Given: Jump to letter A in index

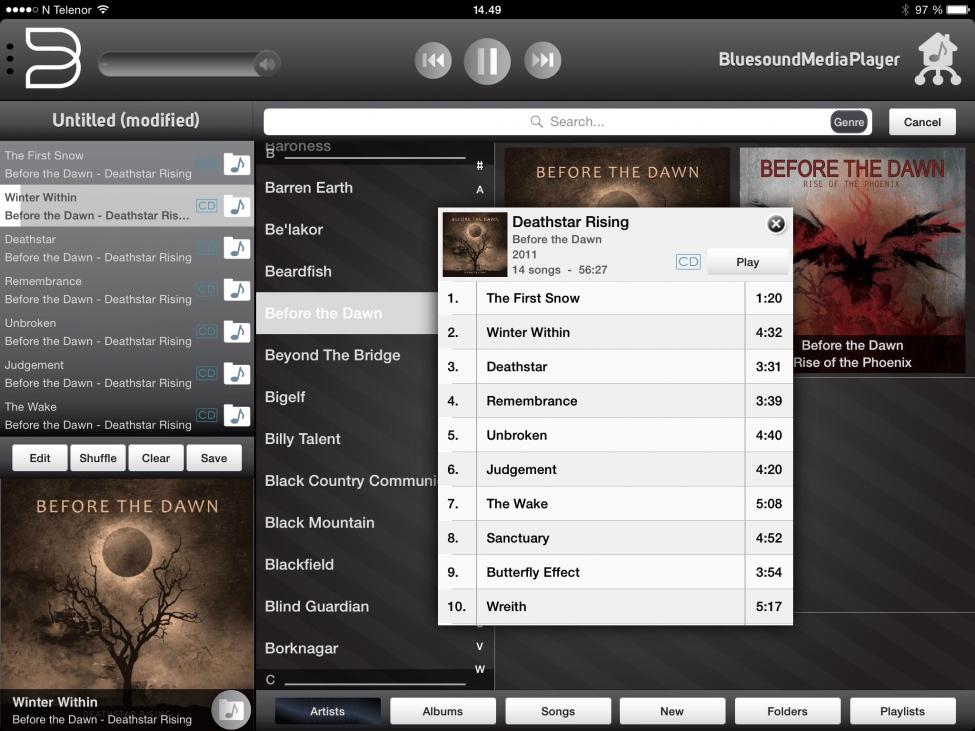Looking at the screenshot, I should click(480, 190).
